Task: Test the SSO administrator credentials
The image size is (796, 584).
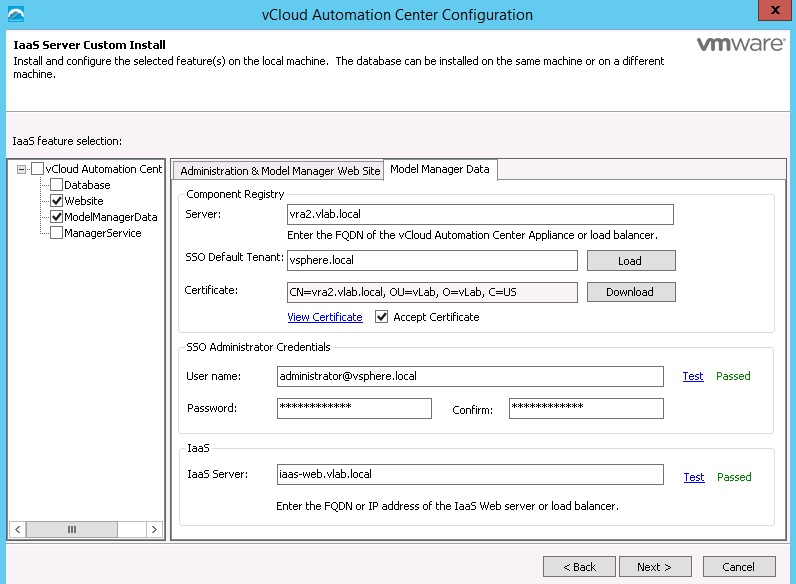Action: [693, 376]
